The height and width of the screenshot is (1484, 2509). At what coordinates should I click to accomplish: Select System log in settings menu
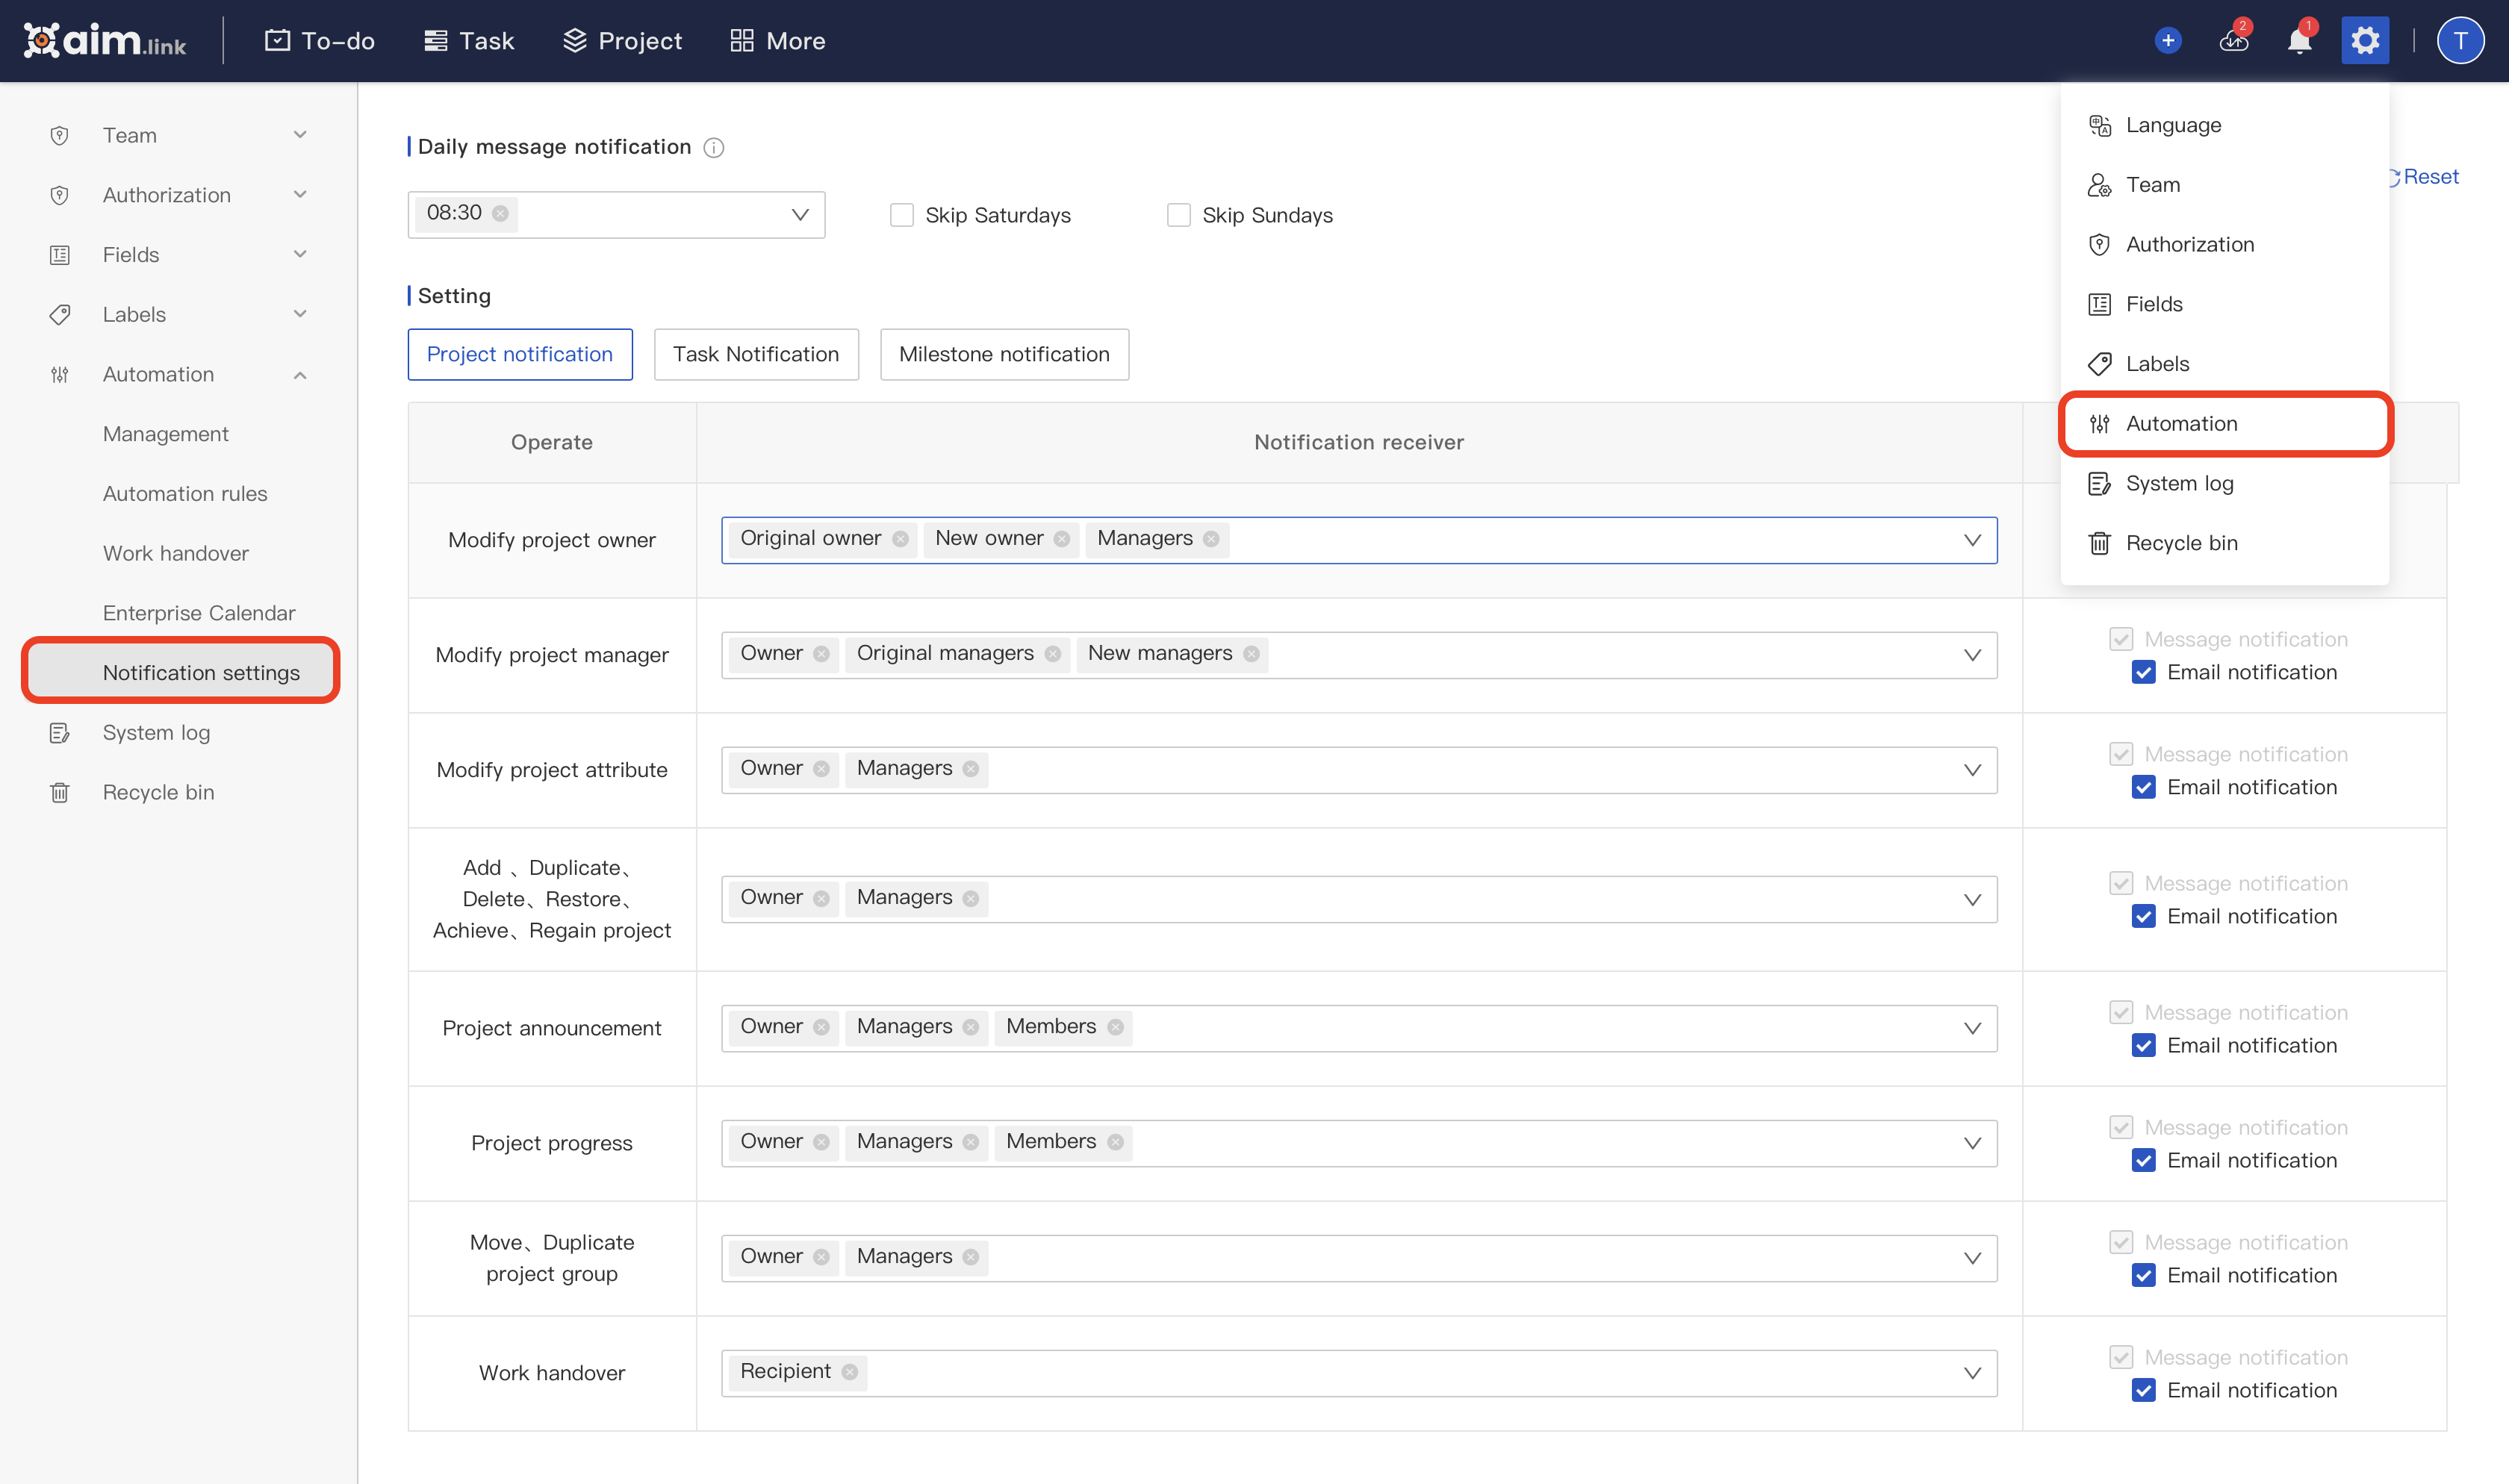(x=2178, y=483)
